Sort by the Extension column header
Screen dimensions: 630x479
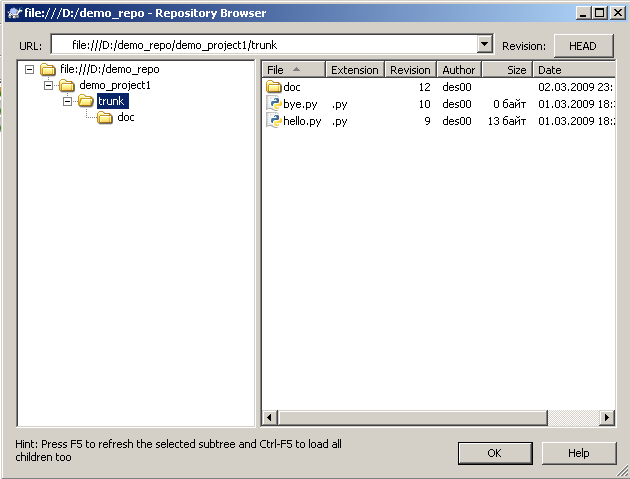coord(355,70)
